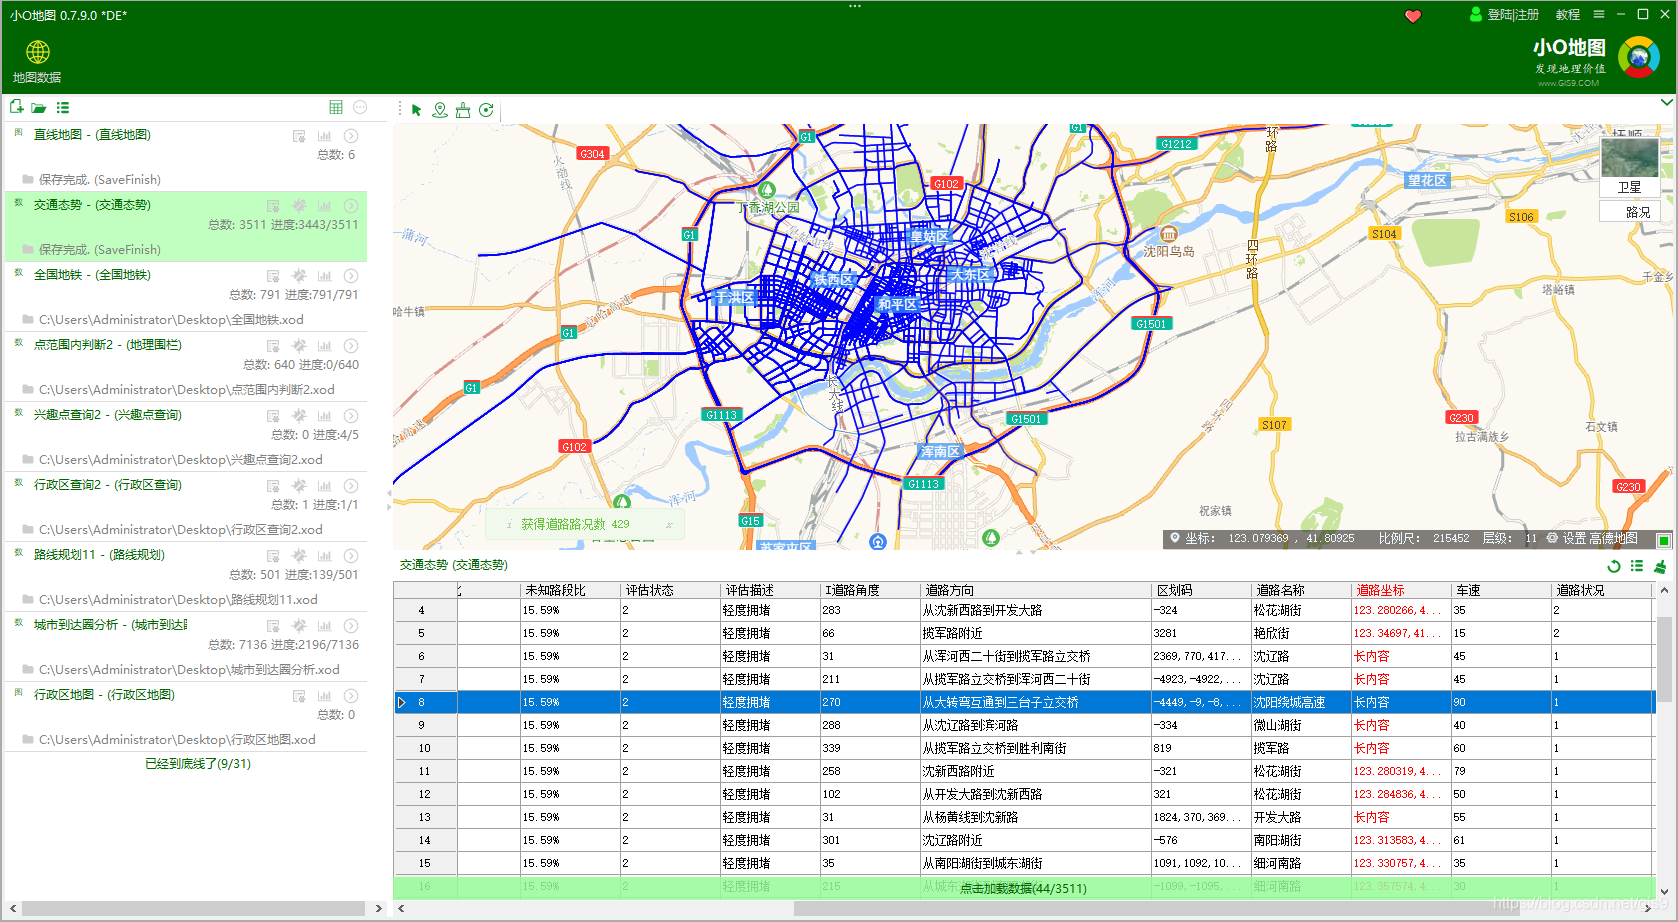
Task: Click horizontal scrollbar of task list panel
Action: (x=195, y=908)
